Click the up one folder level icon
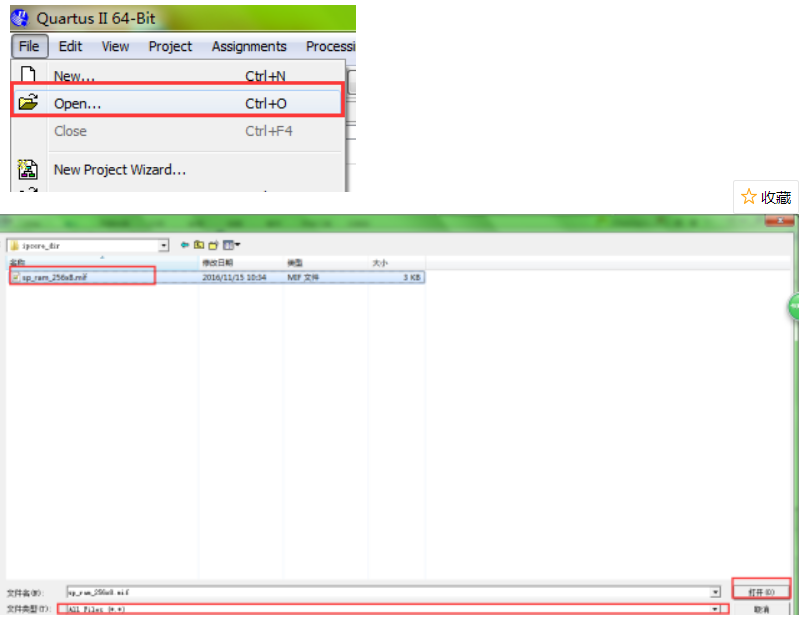Image resolution: width=805 pixels, height=622 pixels. (x=199, y=245)
